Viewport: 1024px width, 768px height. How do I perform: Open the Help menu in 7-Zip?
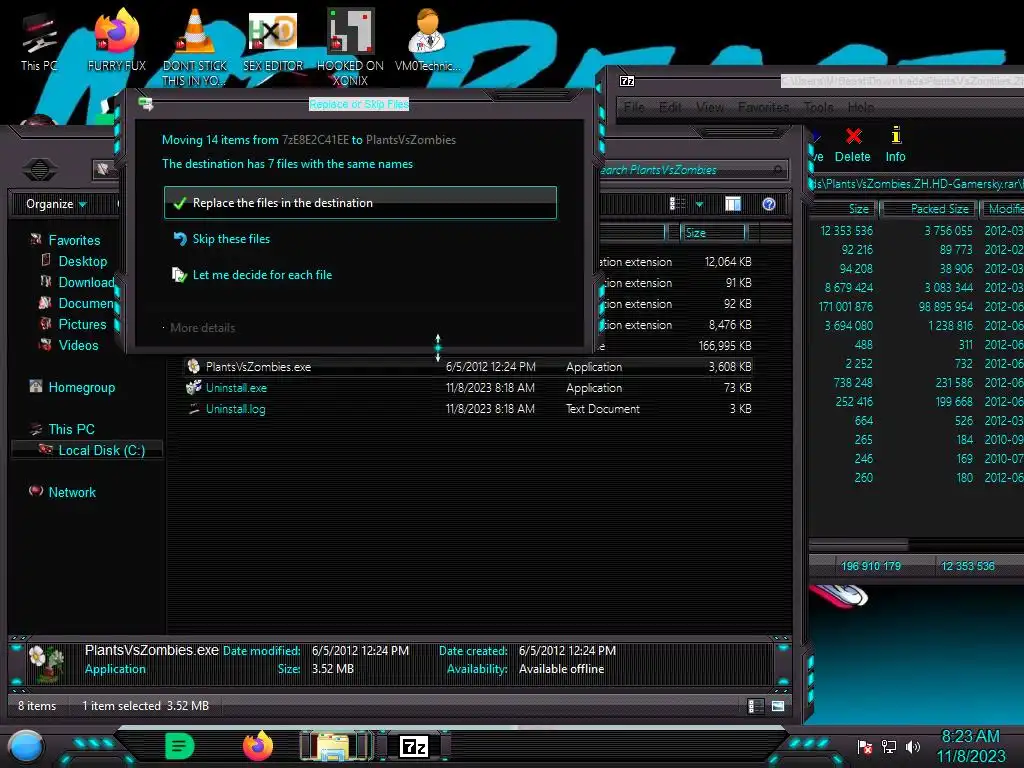[861, 107]
